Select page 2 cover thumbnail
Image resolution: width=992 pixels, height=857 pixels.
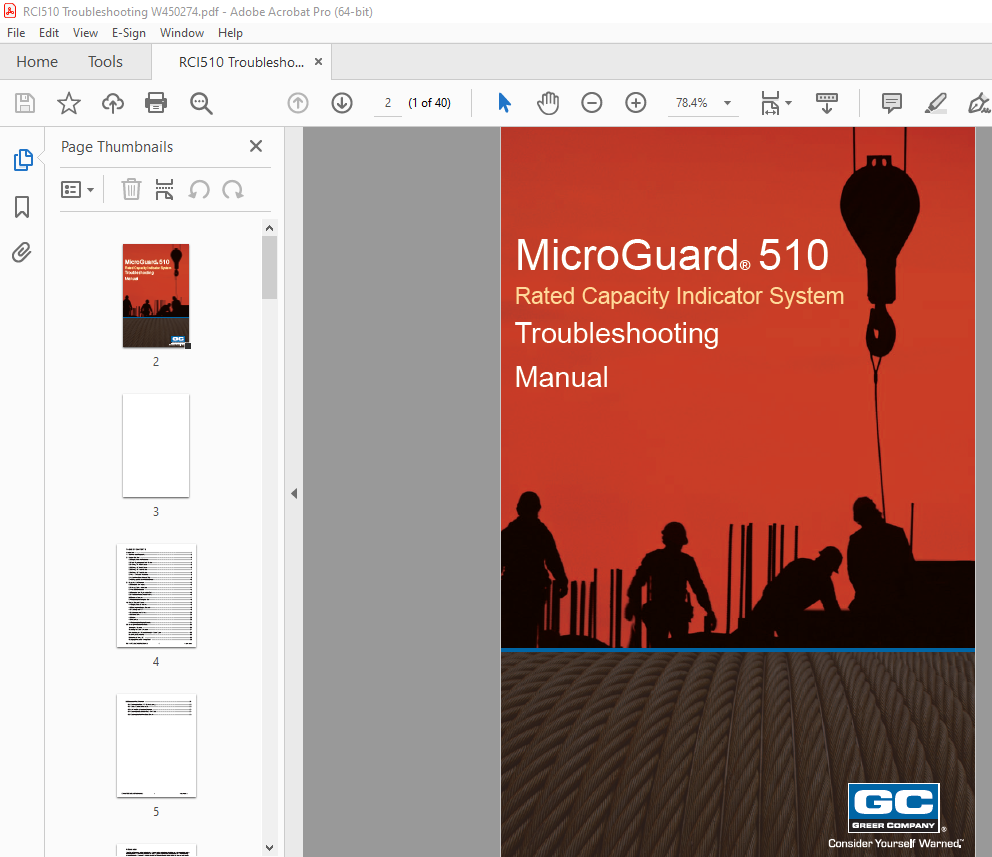coord(156,295)
